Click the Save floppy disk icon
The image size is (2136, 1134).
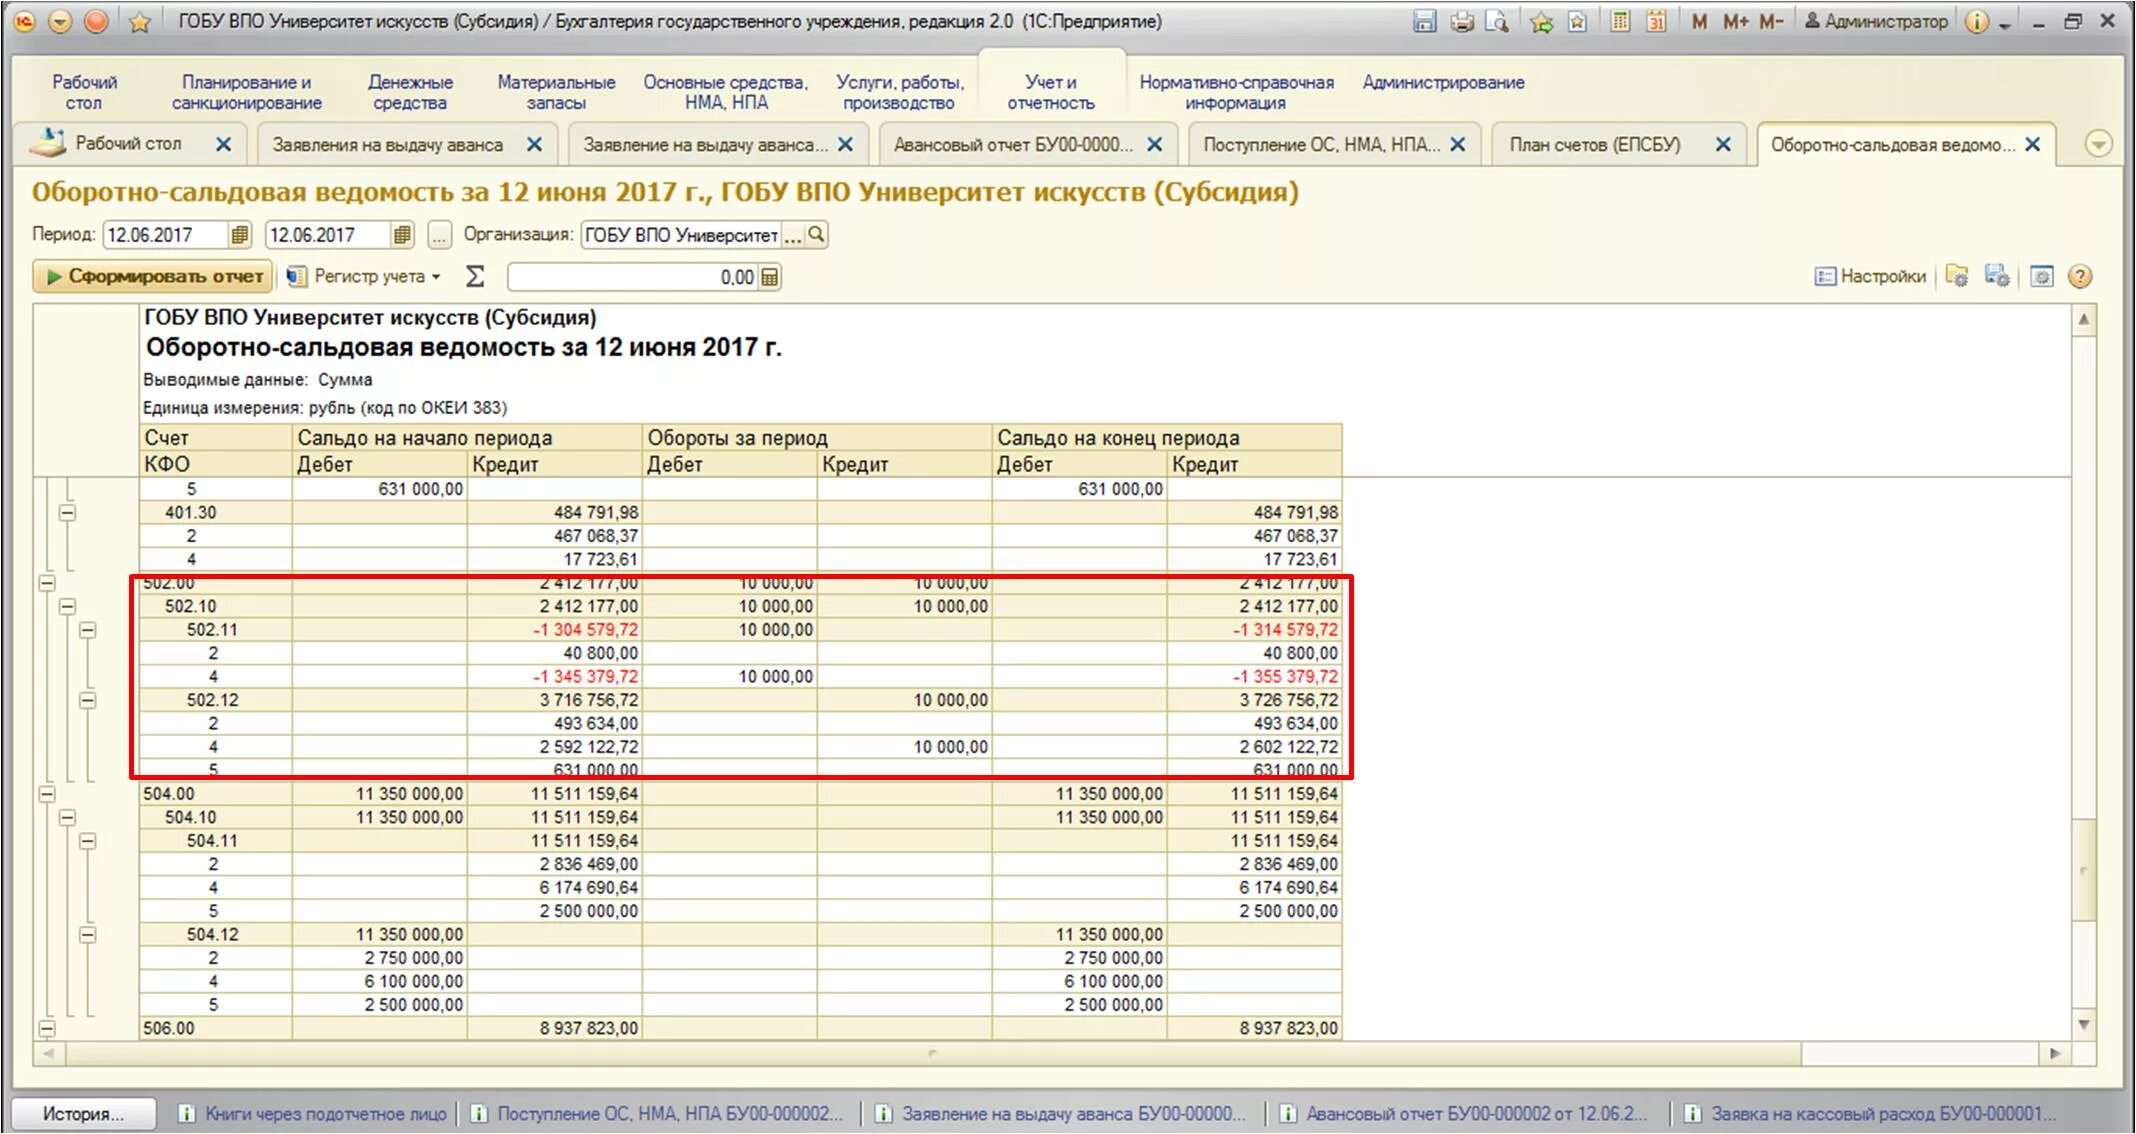(1425, 21)
